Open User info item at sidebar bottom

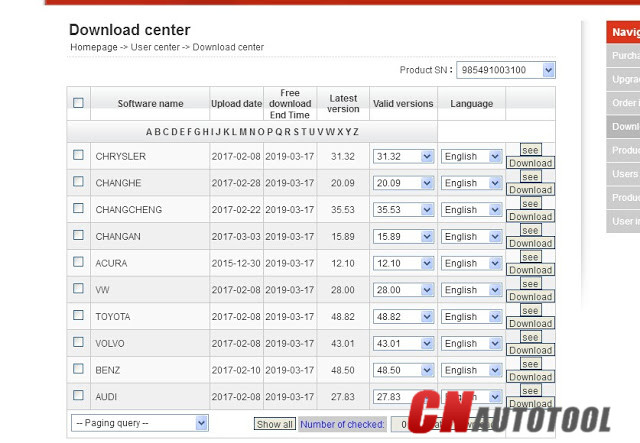pos(623,221)
